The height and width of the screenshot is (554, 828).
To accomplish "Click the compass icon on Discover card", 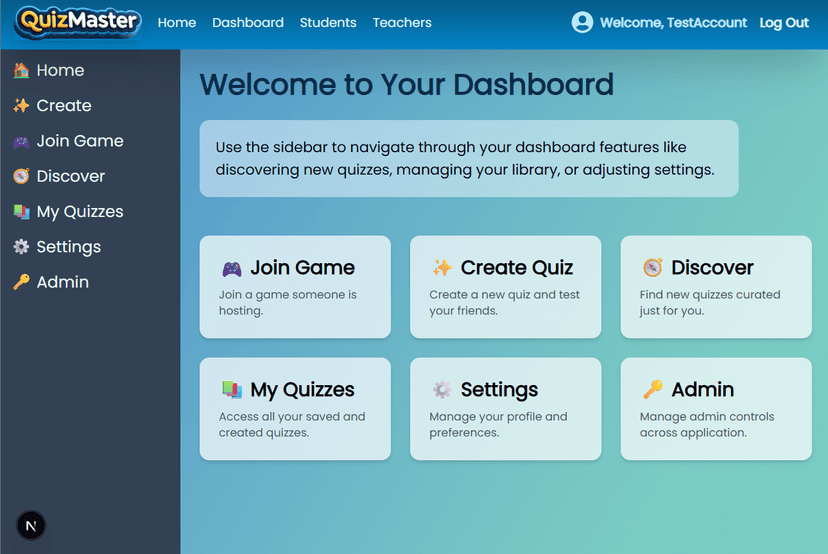I will click(653, 268).
